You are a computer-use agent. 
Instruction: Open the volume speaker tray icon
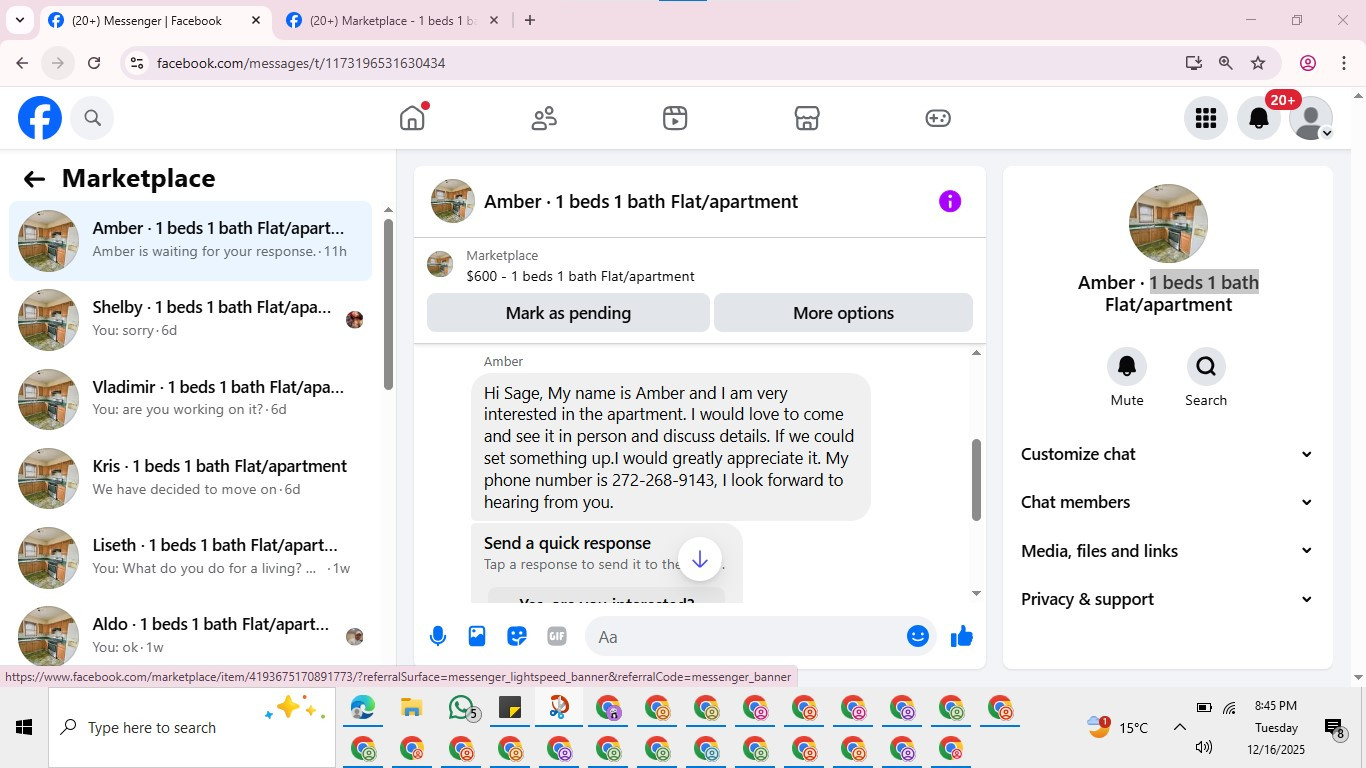click(x=1204, y=747)
